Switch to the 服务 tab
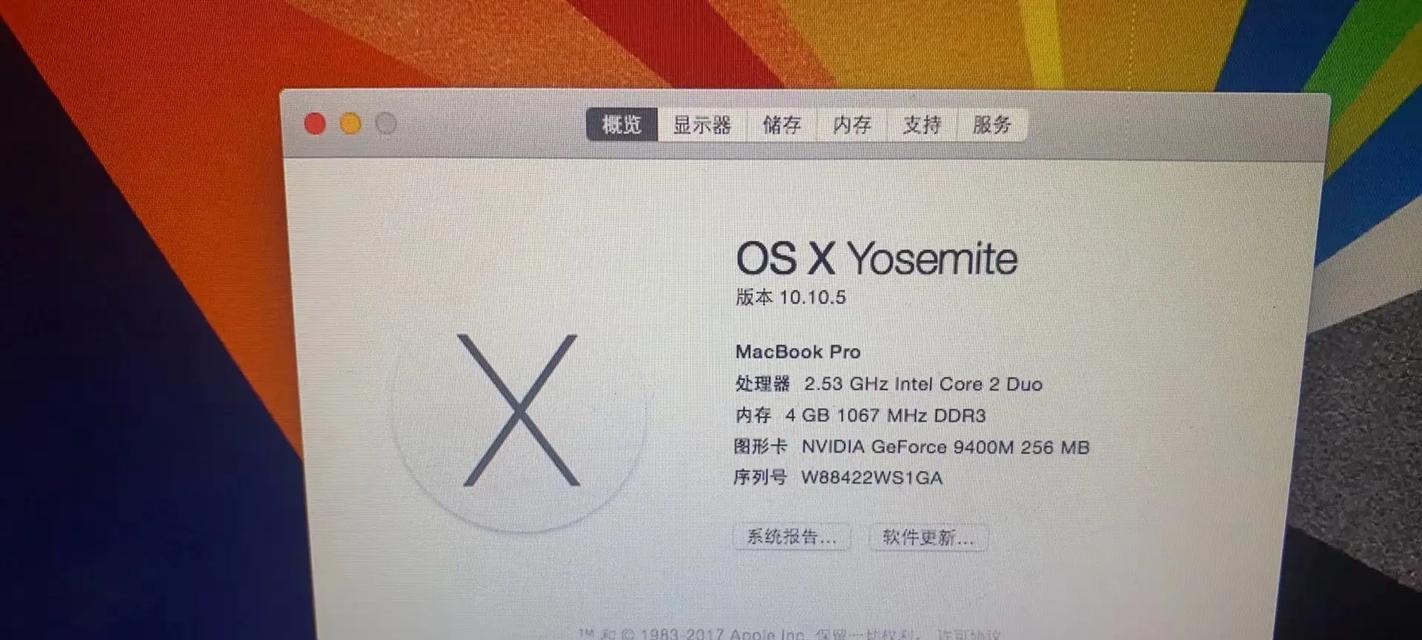Image resolution: width=1422 pixels, height=640 pixels. (x=992, y=125)
